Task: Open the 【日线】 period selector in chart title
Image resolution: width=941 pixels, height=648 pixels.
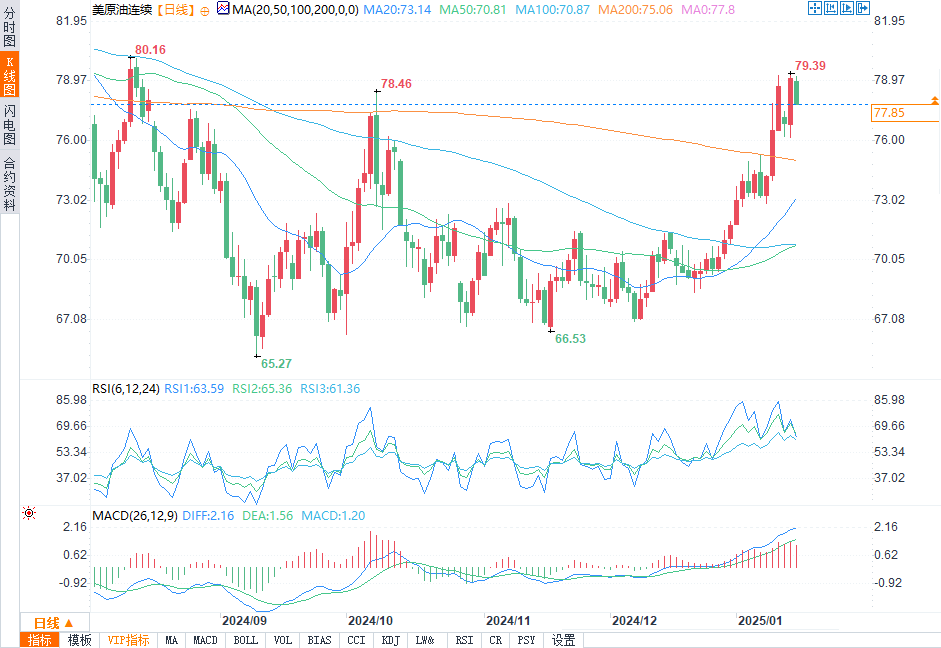Action: pos(174,10)
